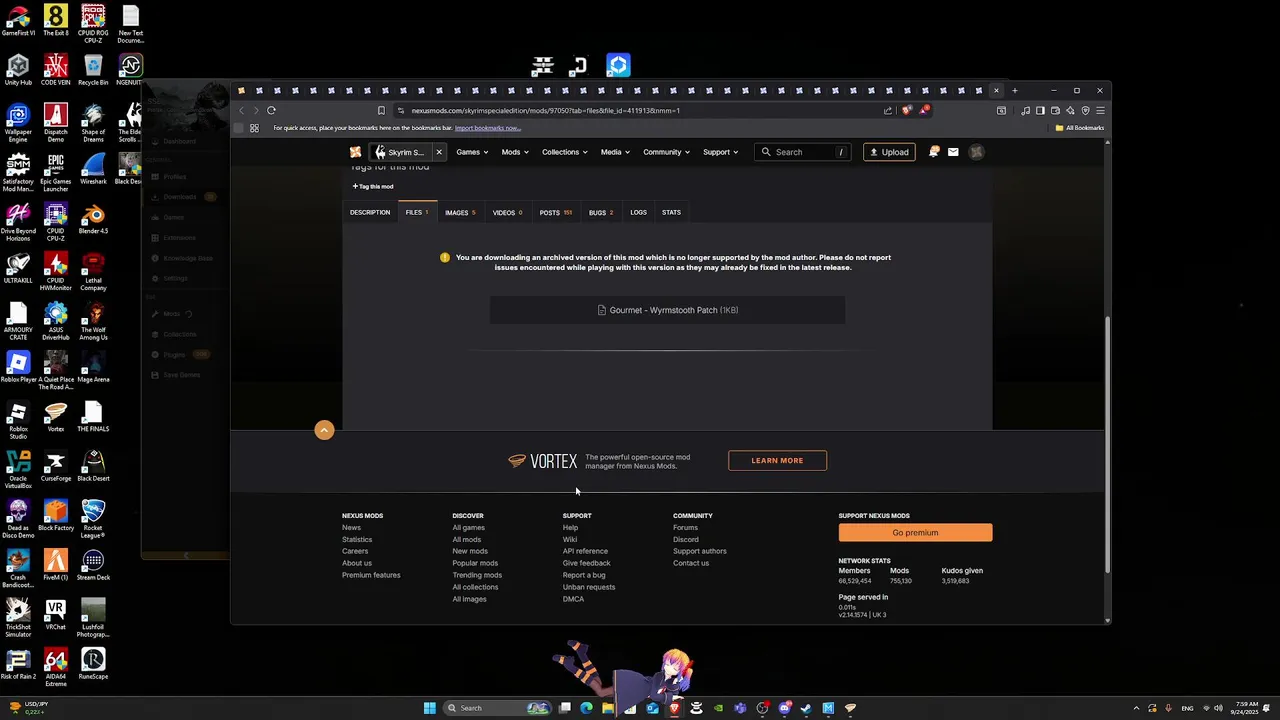Image resolution: width=1280 pixels, height=720 pixels.
Task: Expand the Collections dropdown menu
Action: 565,152
